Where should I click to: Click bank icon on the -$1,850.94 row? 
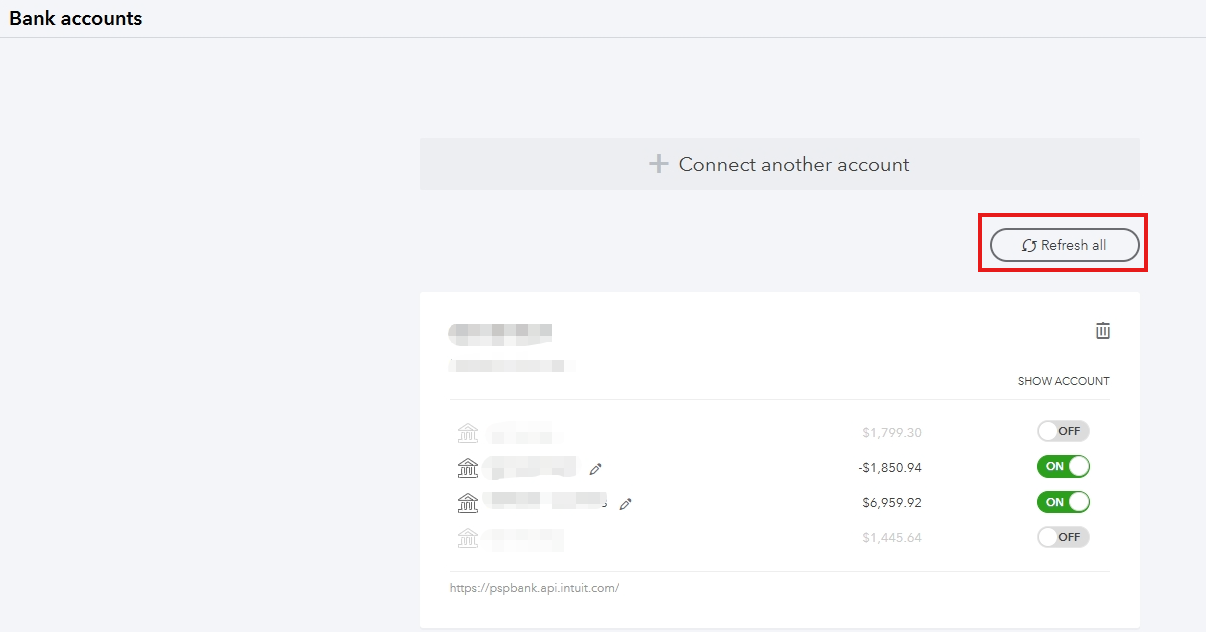[x=468, y=467]
